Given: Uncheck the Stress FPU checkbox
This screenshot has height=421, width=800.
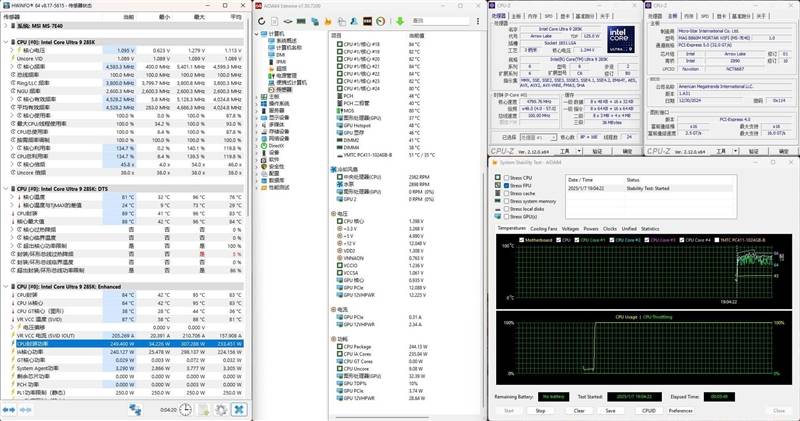Looking at the screenshot, I should tap(507, 186).
